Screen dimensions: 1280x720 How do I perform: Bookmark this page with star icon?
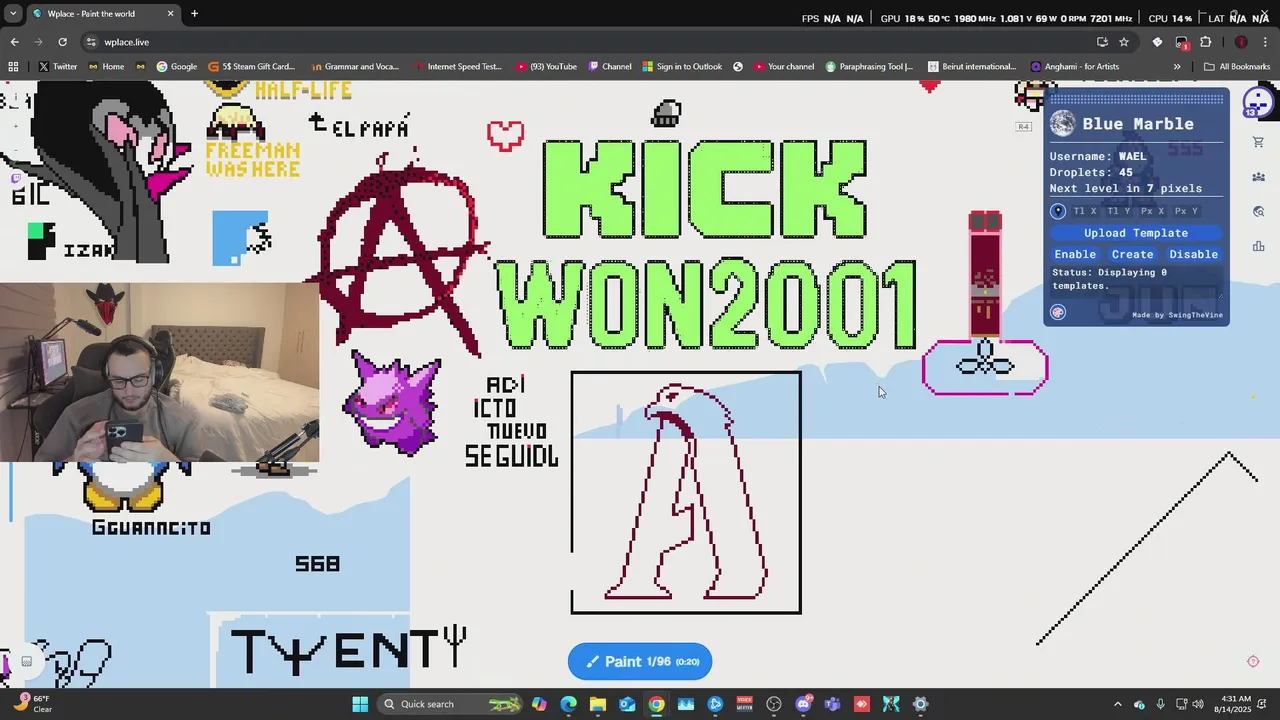[x=1124, y=42]
